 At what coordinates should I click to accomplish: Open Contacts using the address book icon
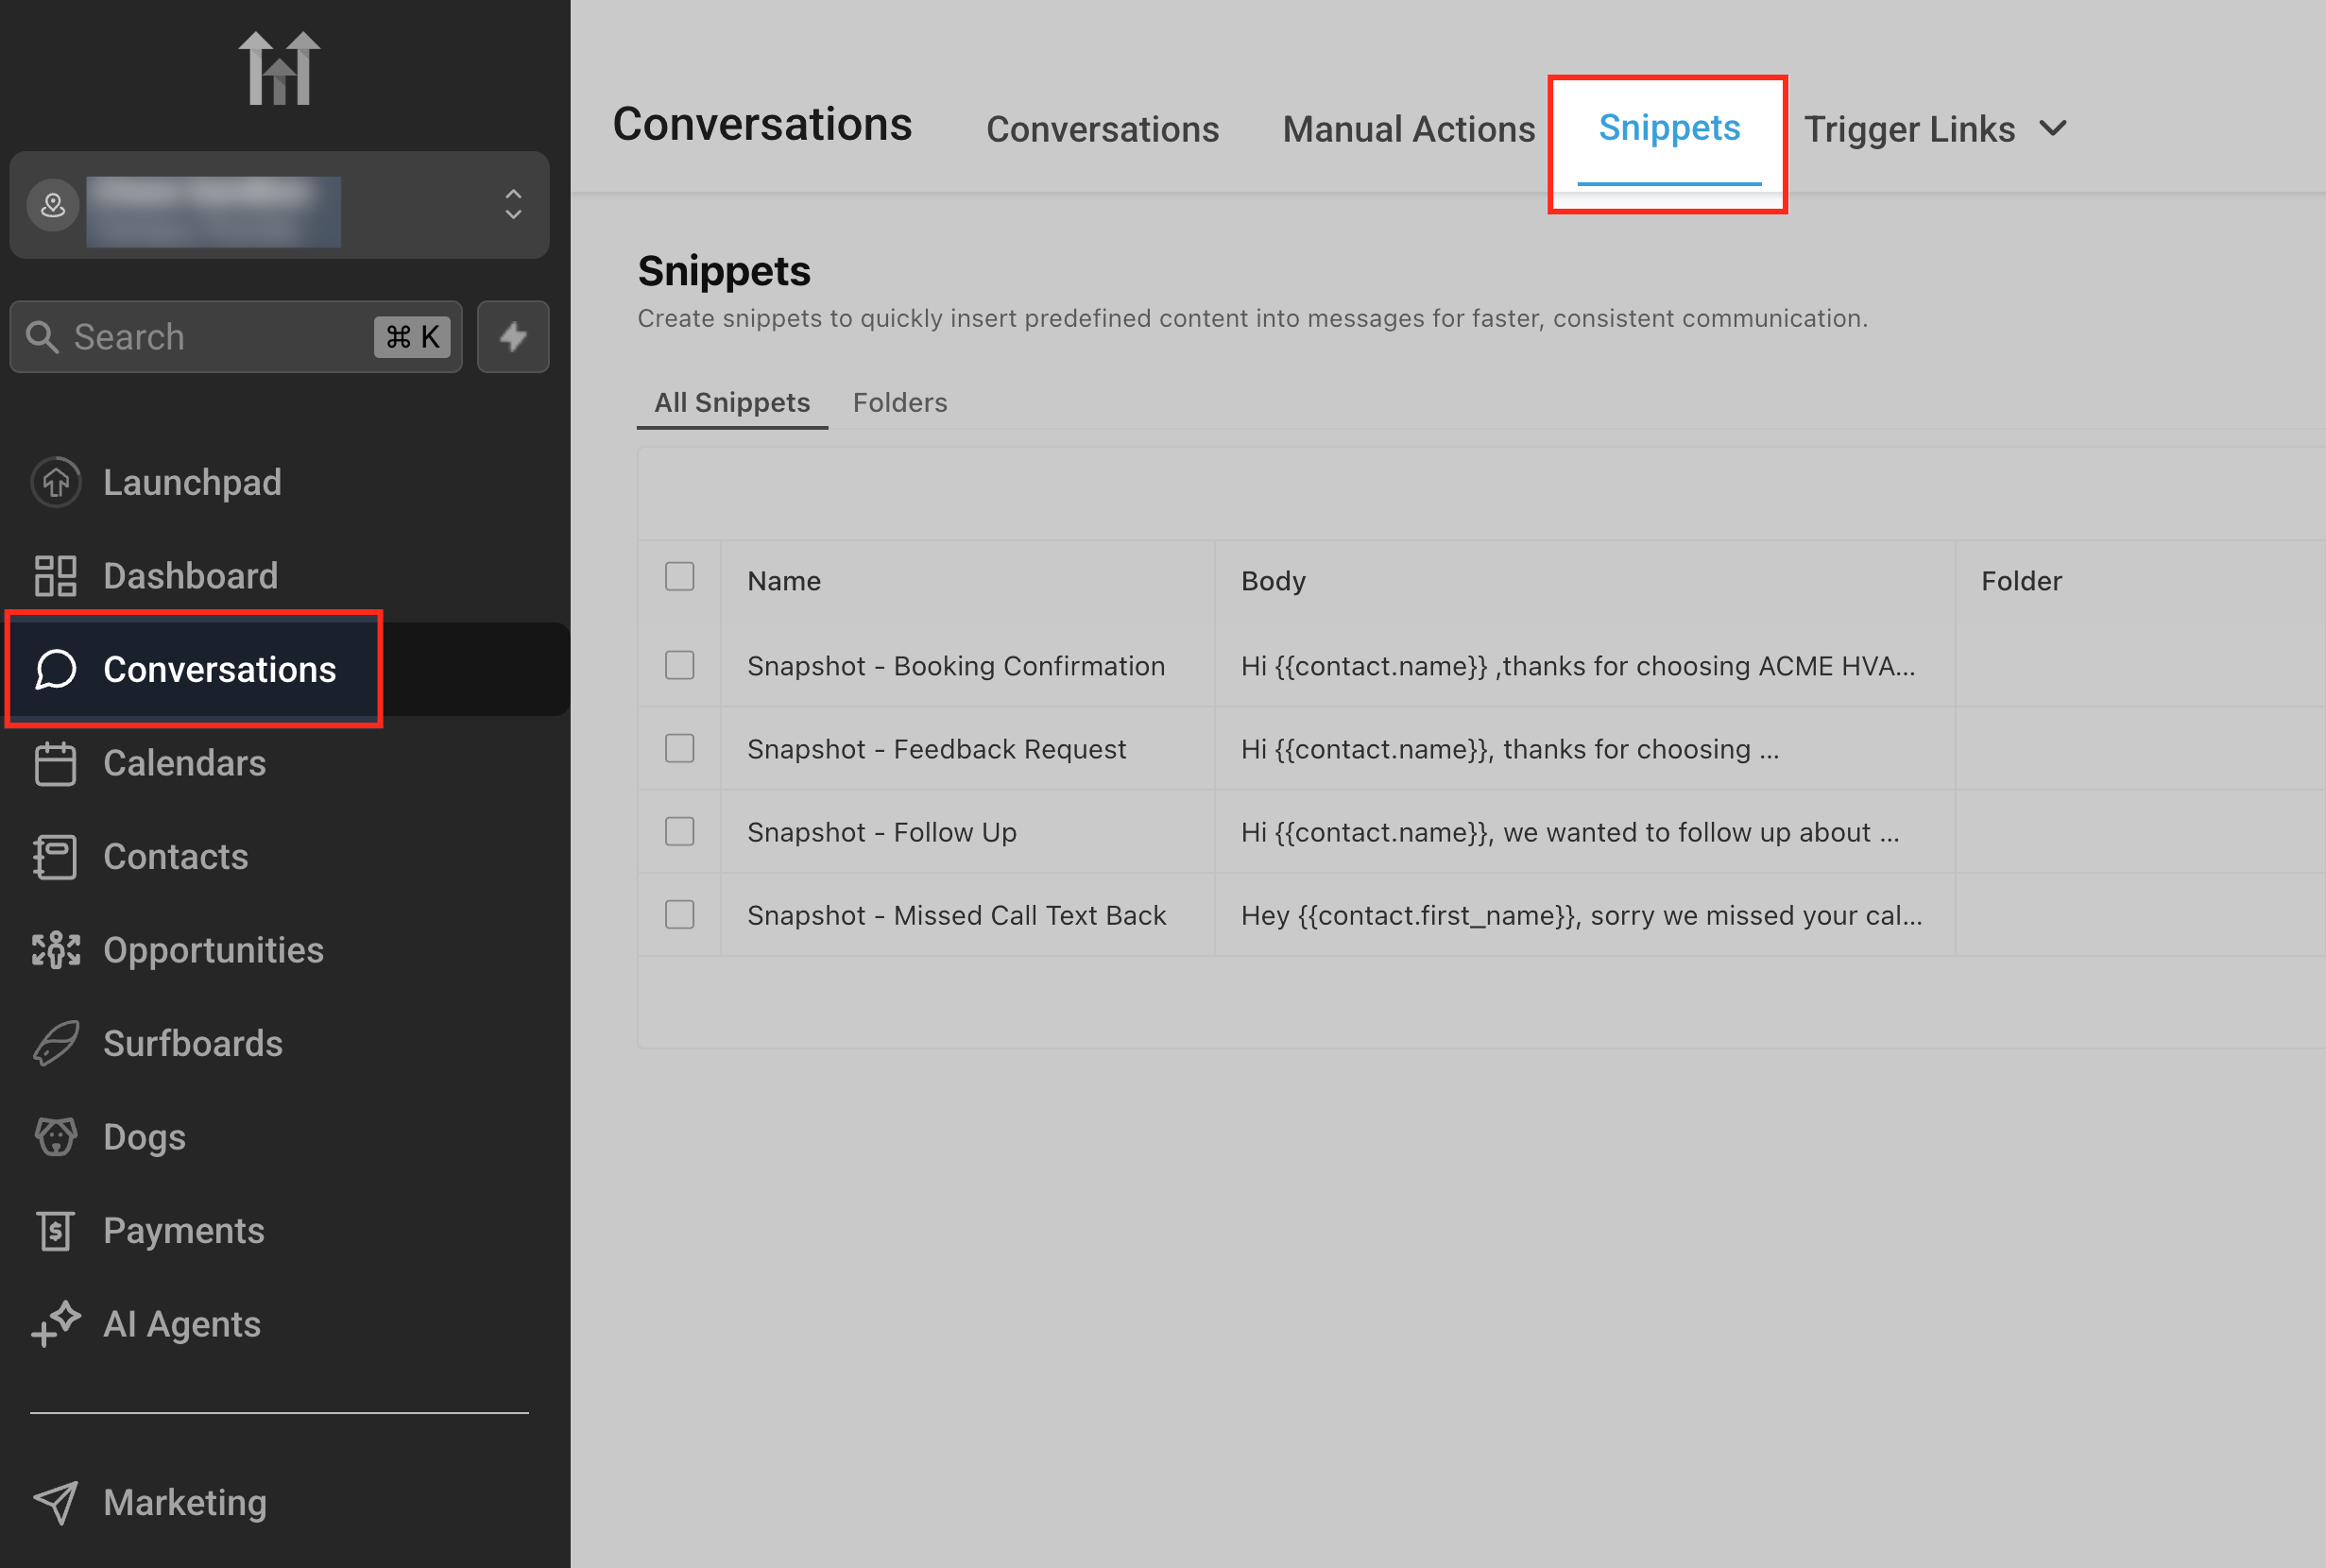(x=56, y=857)
